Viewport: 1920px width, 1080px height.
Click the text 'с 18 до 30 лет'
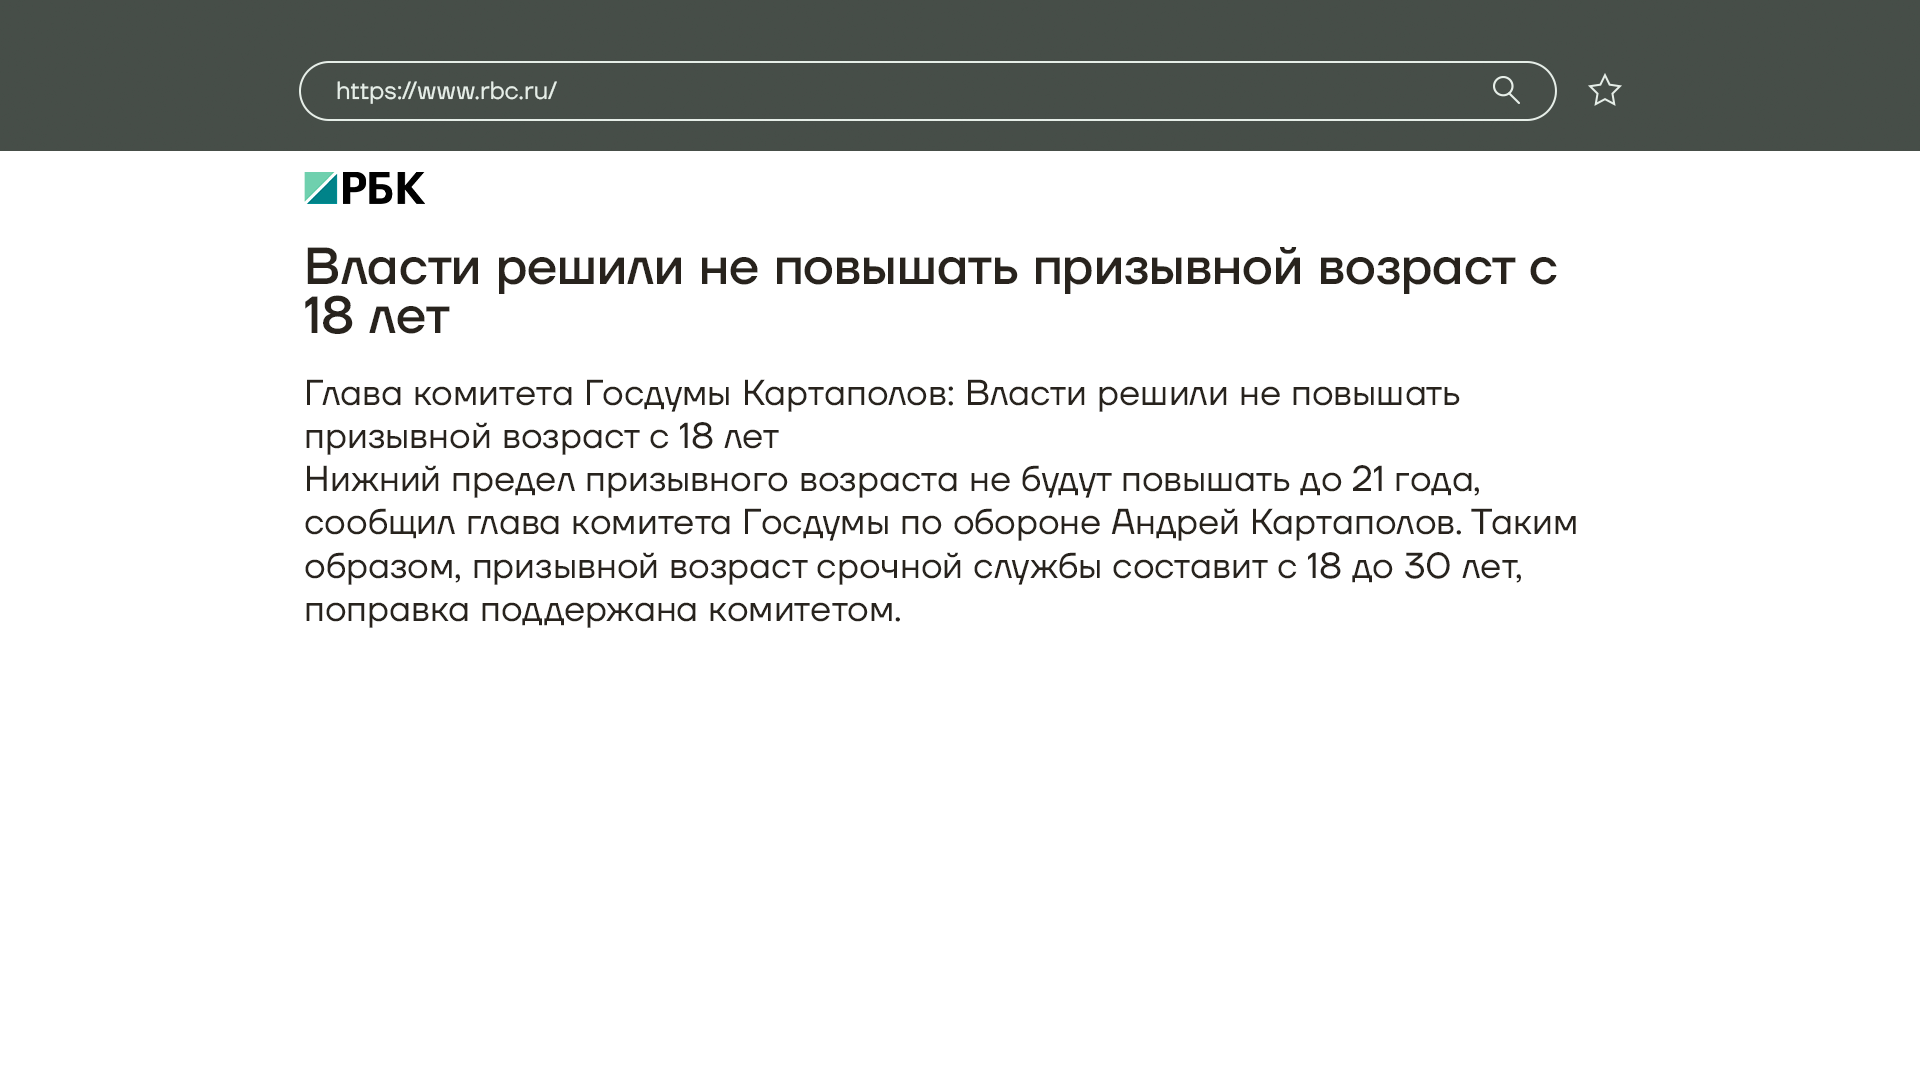[x=1397, y=567]
